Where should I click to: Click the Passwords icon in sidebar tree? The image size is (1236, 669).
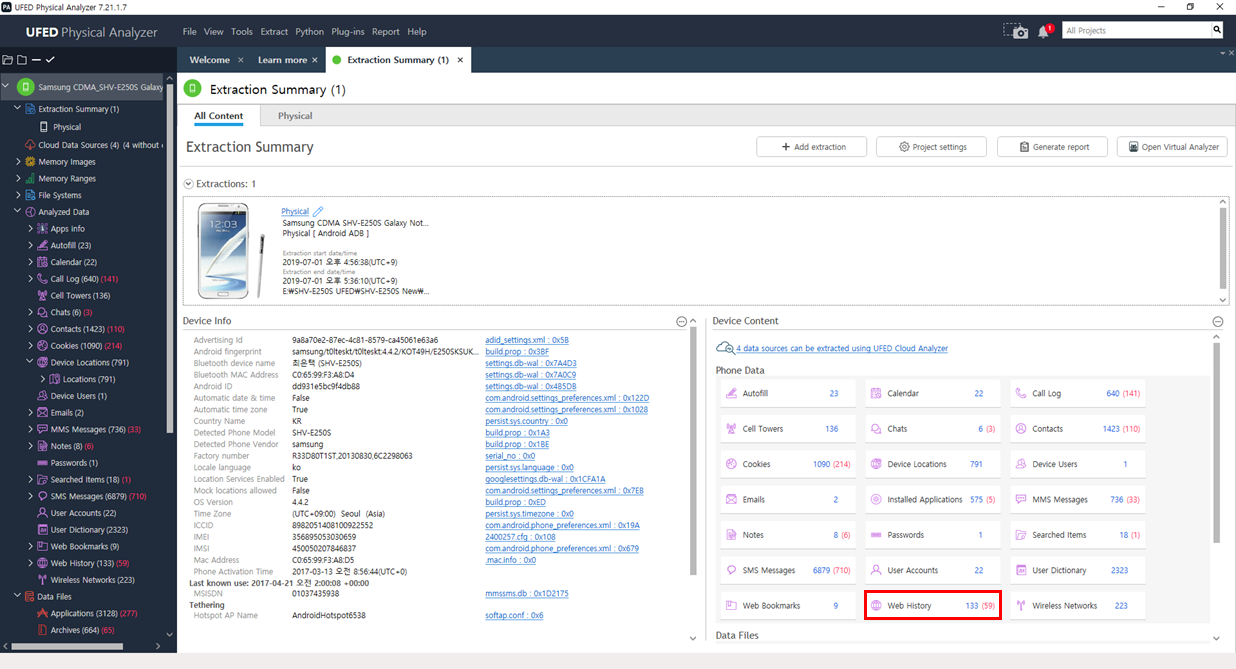coord(42,463)
